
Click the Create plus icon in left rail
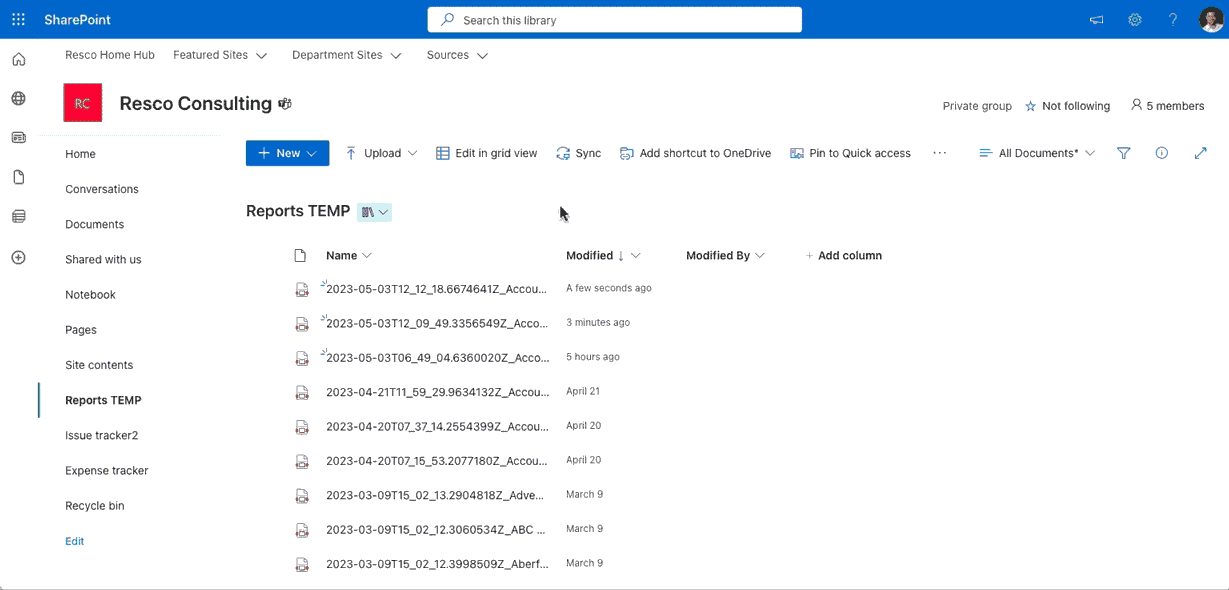coord(18,258)
